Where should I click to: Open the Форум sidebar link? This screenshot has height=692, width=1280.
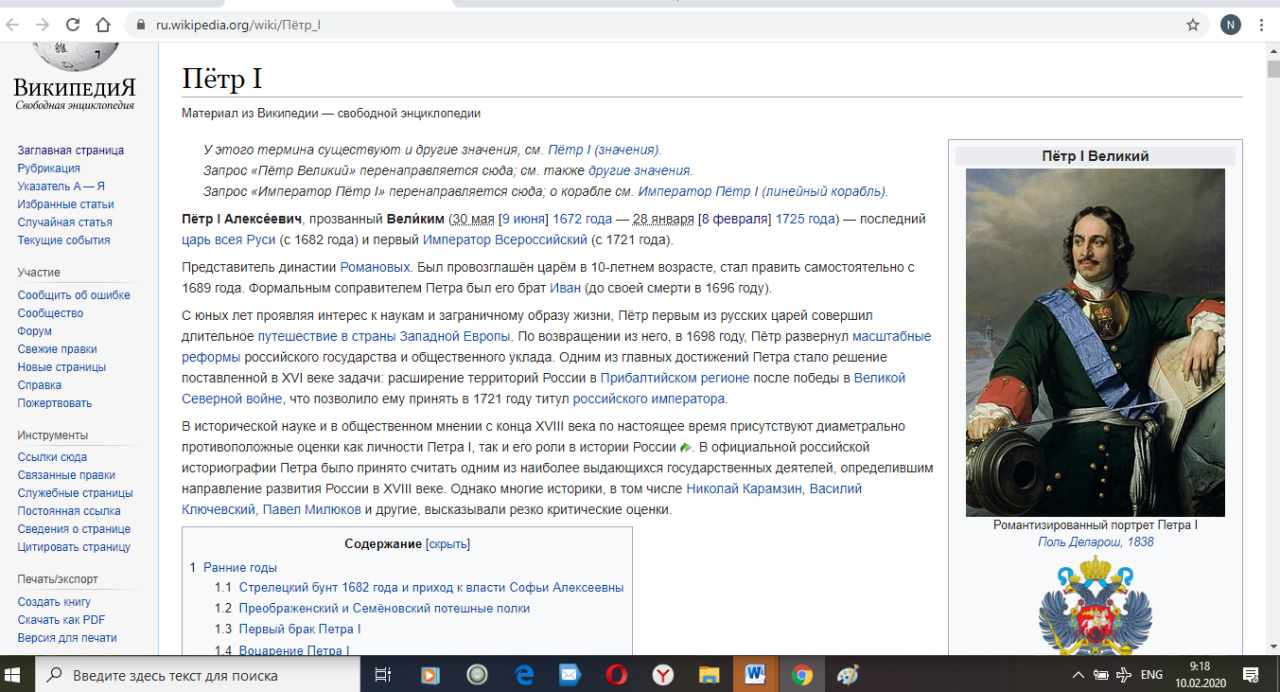tap(35, 331)
